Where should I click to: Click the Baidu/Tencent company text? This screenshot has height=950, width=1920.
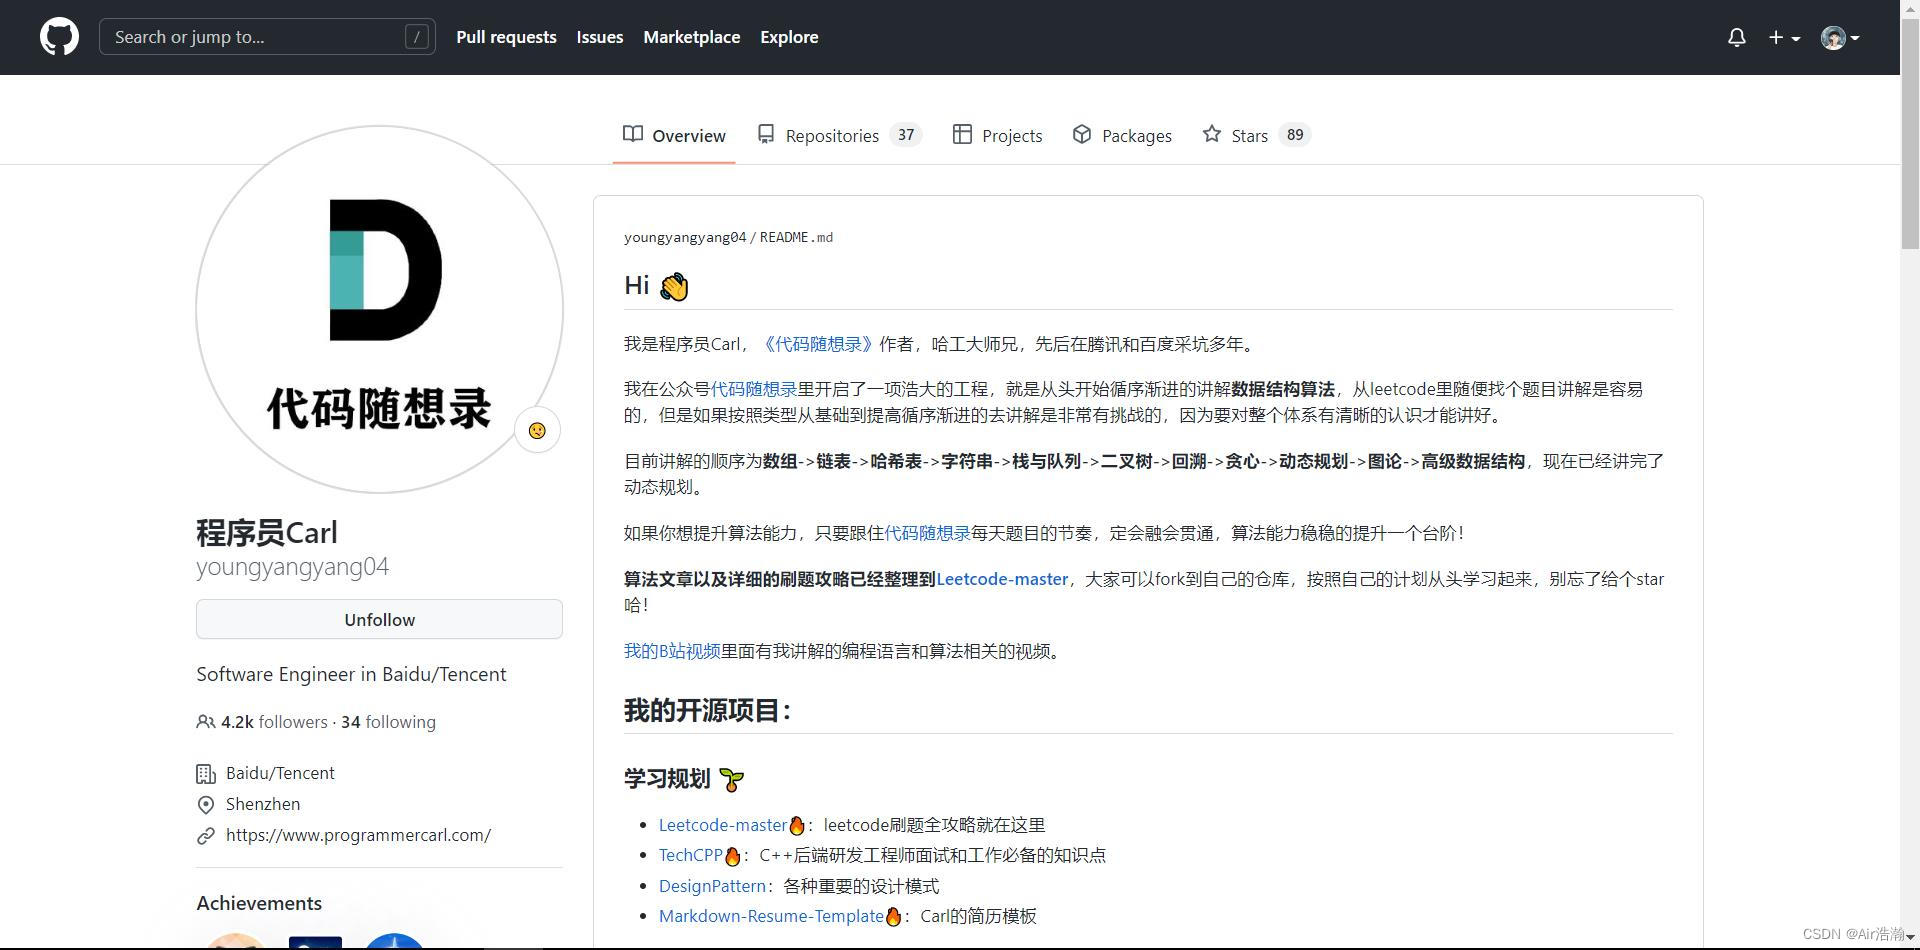[280, 773]
